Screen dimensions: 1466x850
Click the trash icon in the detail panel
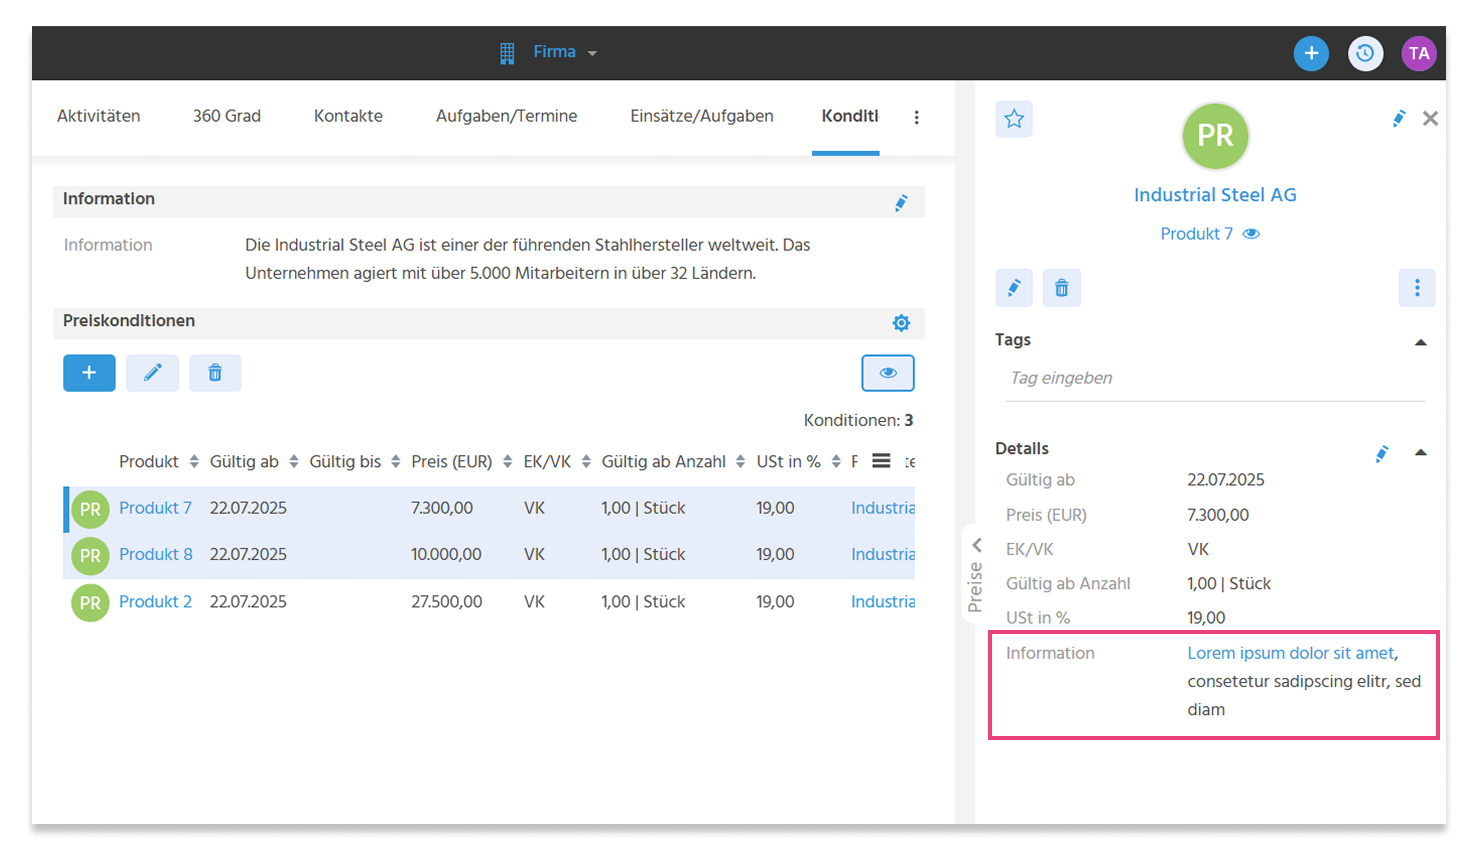pyautogui.click(x=1062, y=288)
